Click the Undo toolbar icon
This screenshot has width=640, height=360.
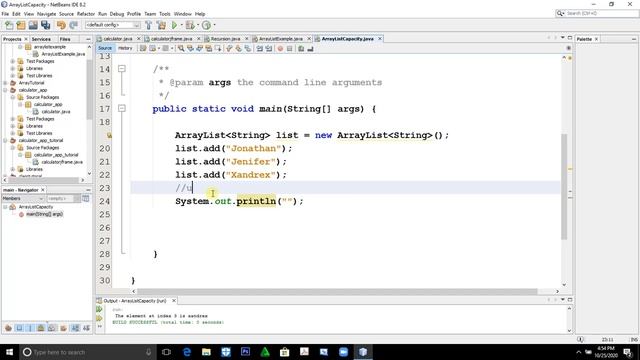(x=61, y=25)
